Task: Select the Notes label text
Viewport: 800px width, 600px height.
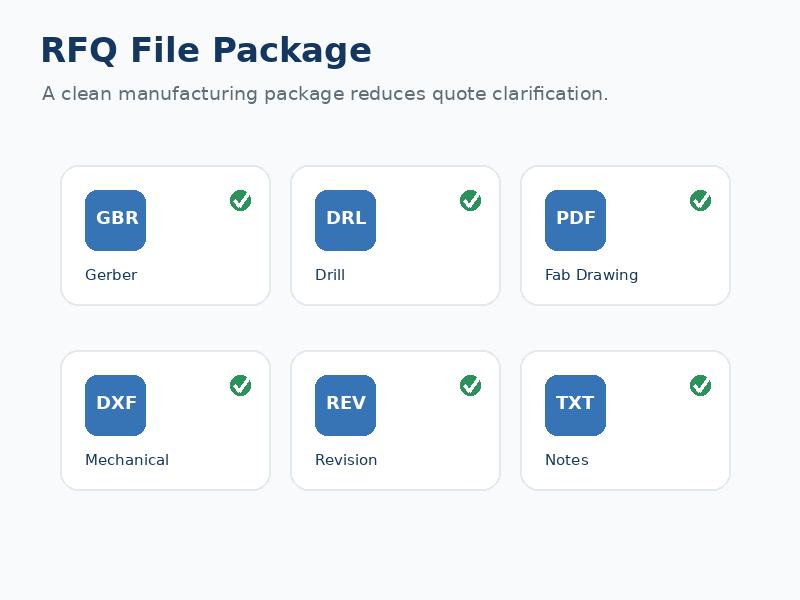Action: (567, 460)
